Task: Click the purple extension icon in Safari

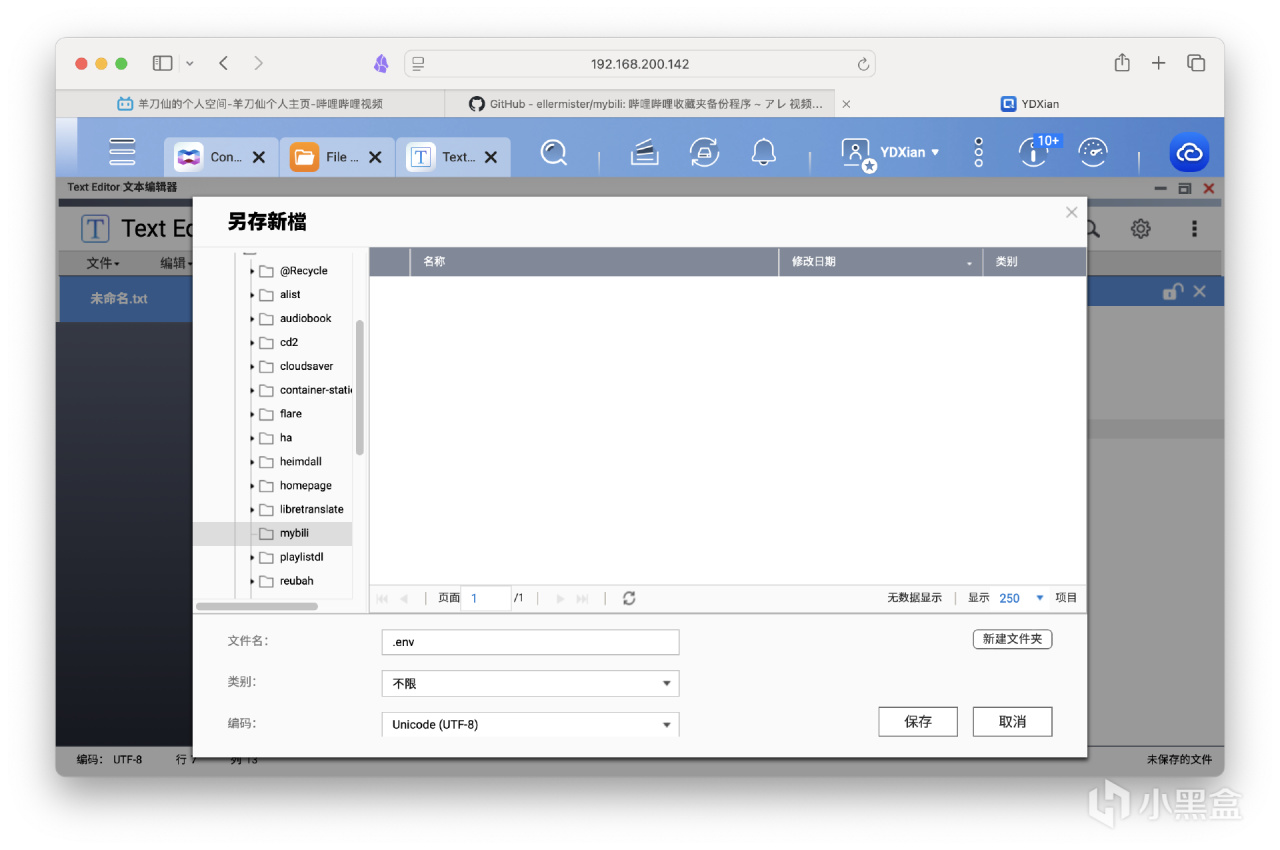Action: tap(381, 64)
